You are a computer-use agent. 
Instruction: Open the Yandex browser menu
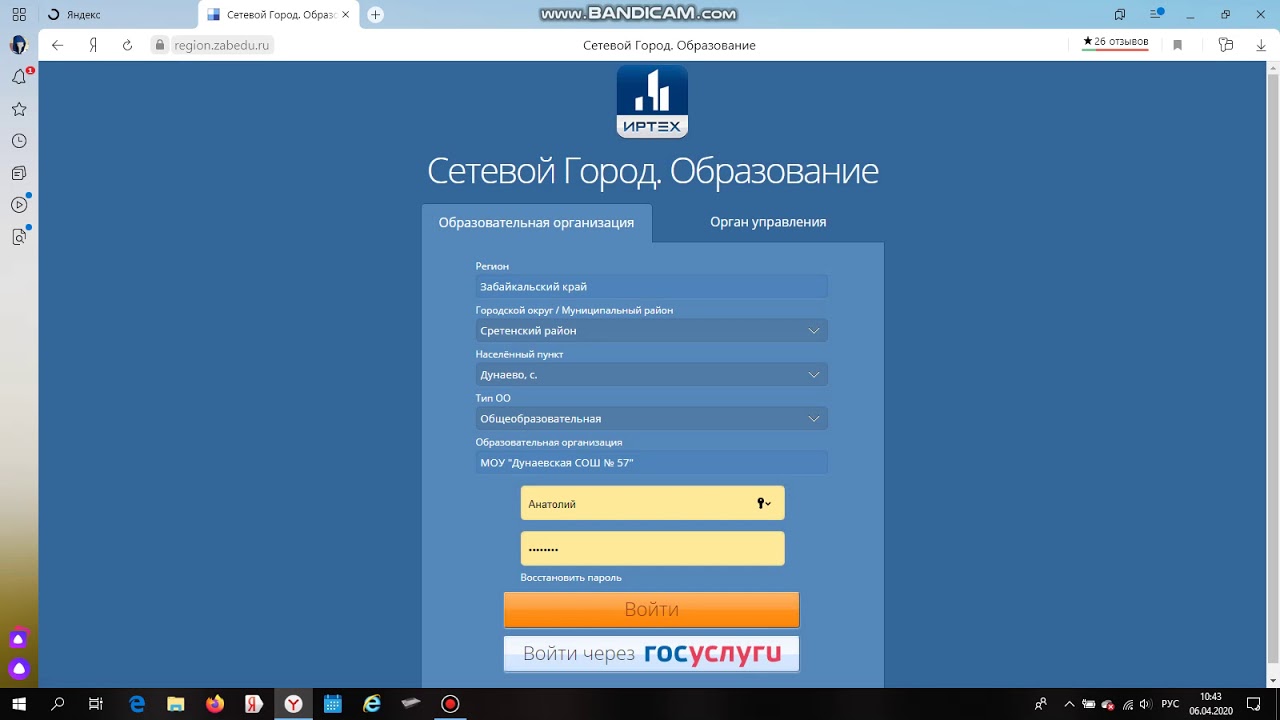[x=1156, y=14]
